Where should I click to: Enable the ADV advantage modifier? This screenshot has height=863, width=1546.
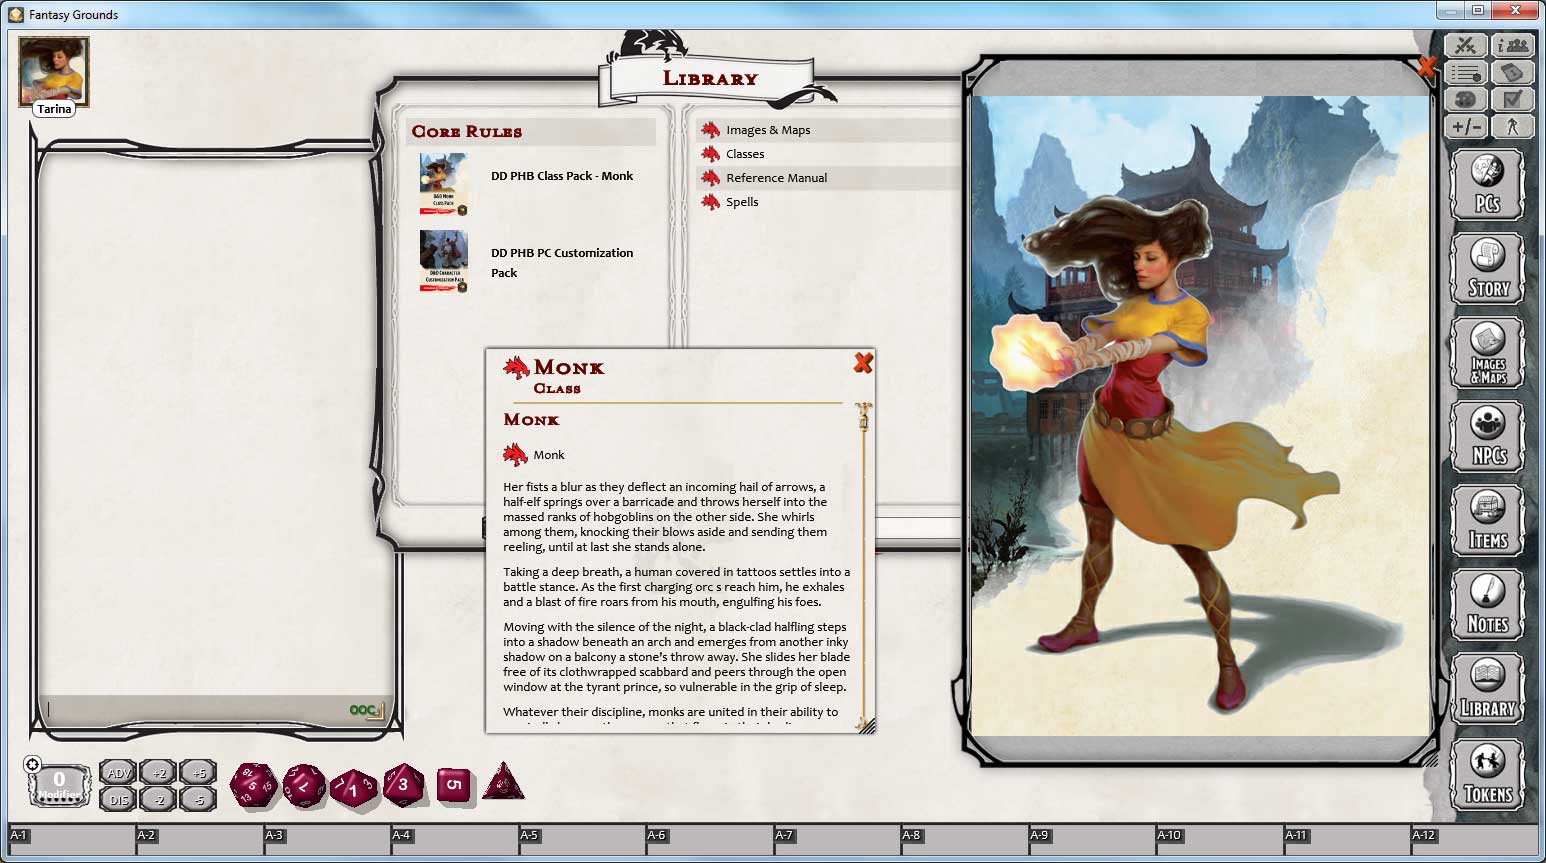point(119,772)
